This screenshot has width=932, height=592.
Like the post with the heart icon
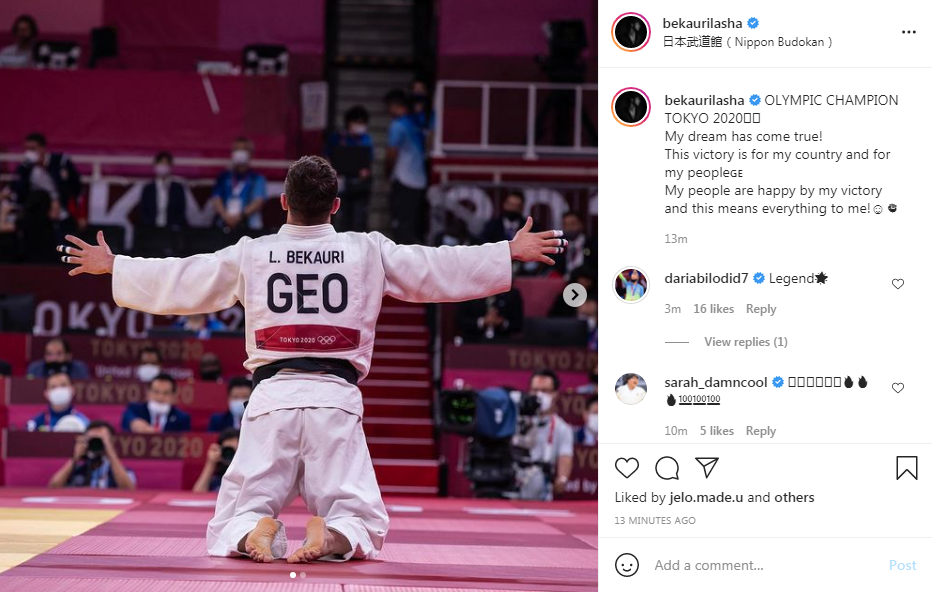(x=626, y=468)
